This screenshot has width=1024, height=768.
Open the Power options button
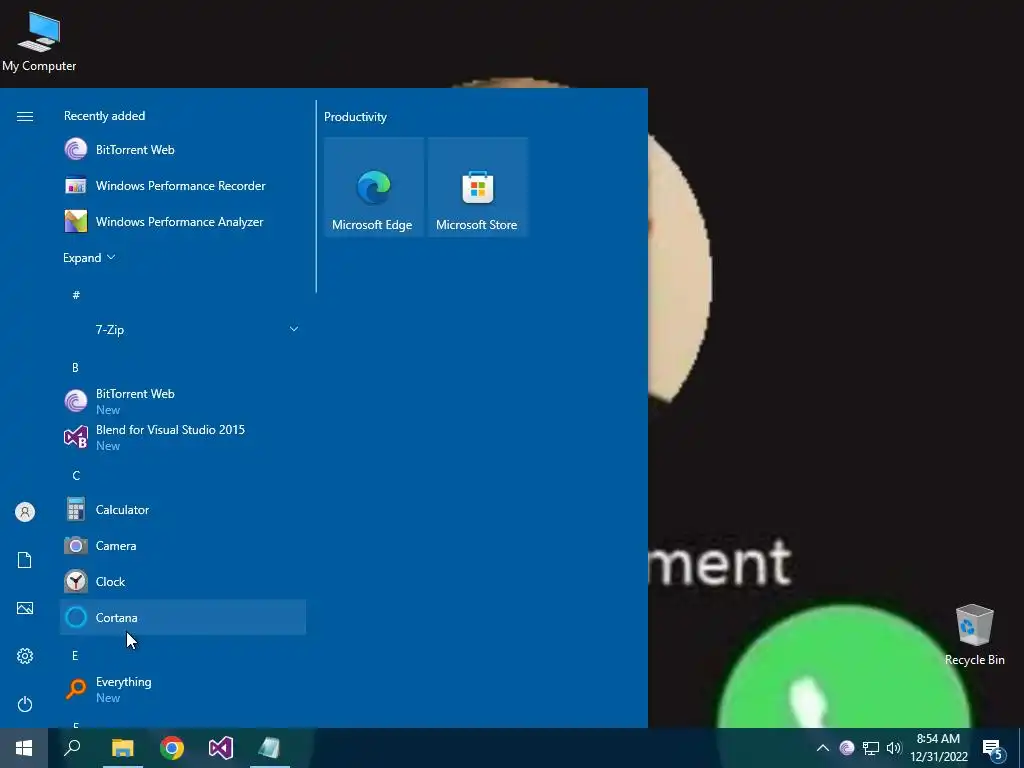[25, 704]
